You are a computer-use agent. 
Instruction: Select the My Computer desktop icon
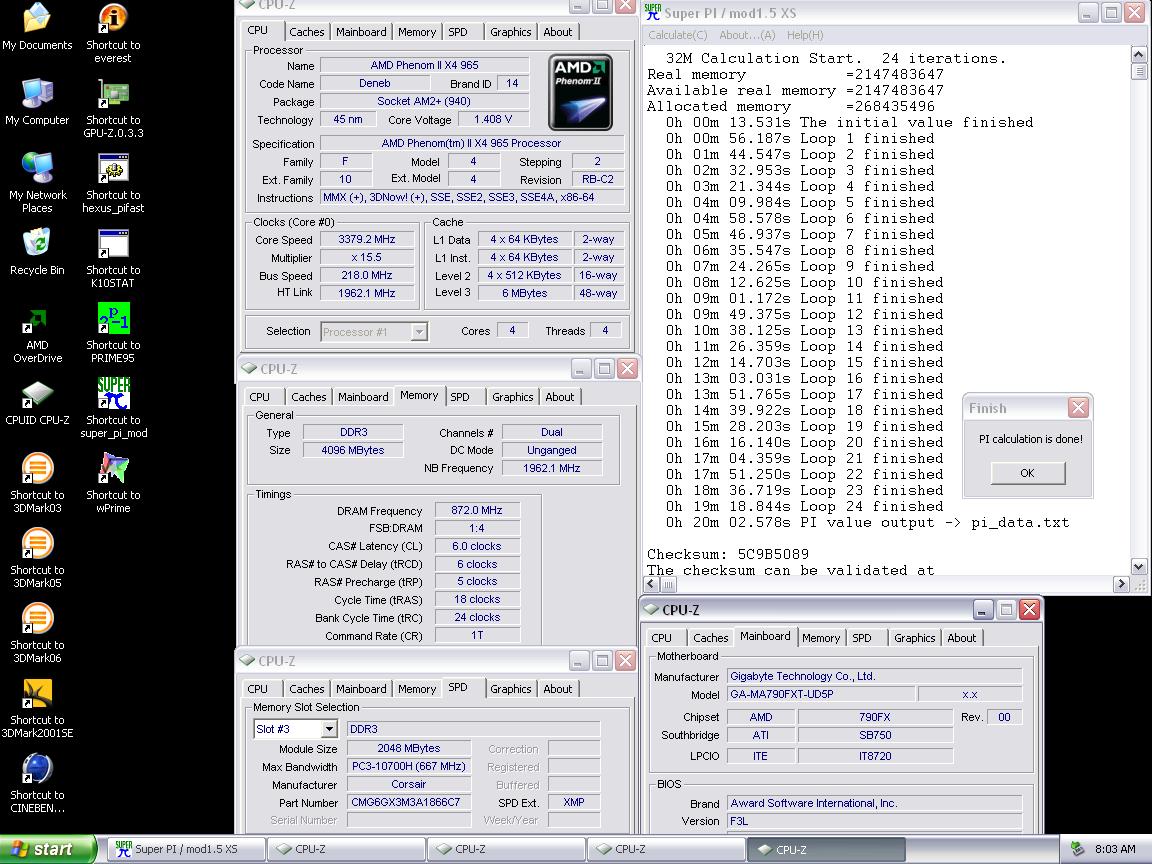point(37,101)
